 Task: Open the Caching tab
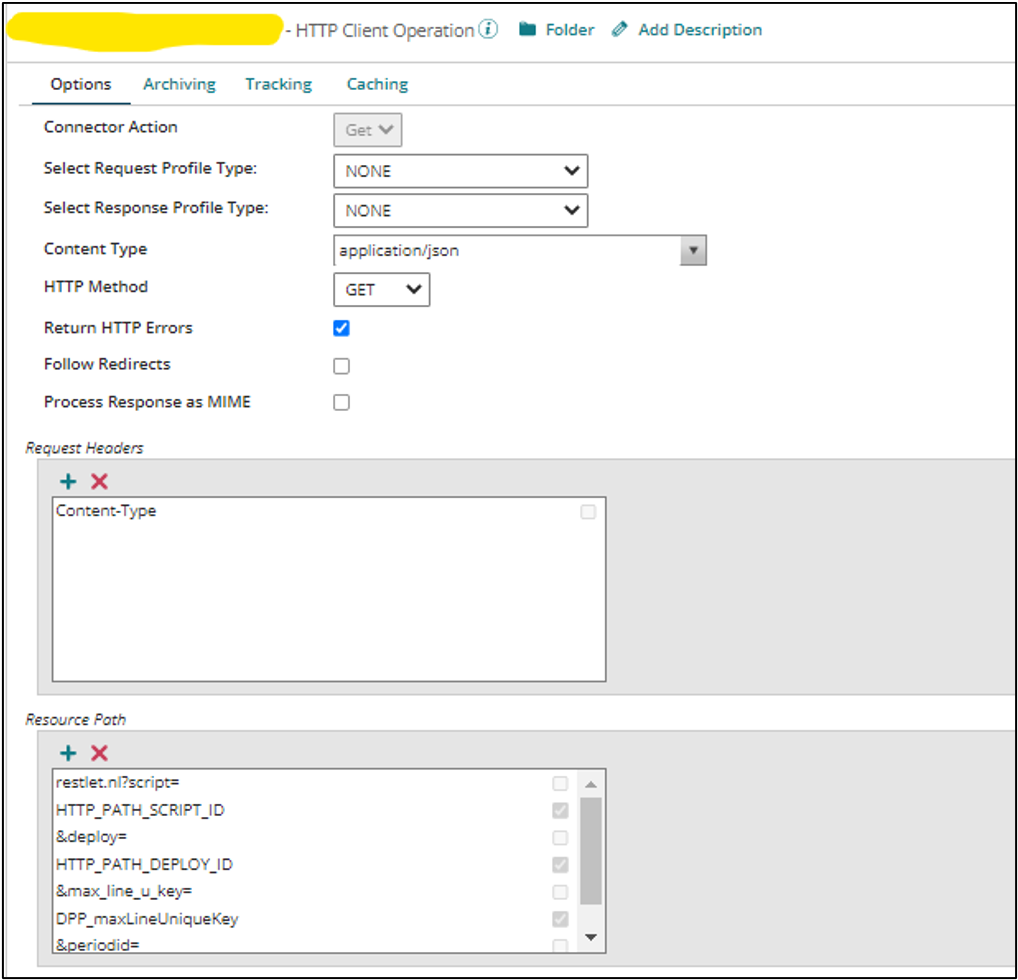377,85
